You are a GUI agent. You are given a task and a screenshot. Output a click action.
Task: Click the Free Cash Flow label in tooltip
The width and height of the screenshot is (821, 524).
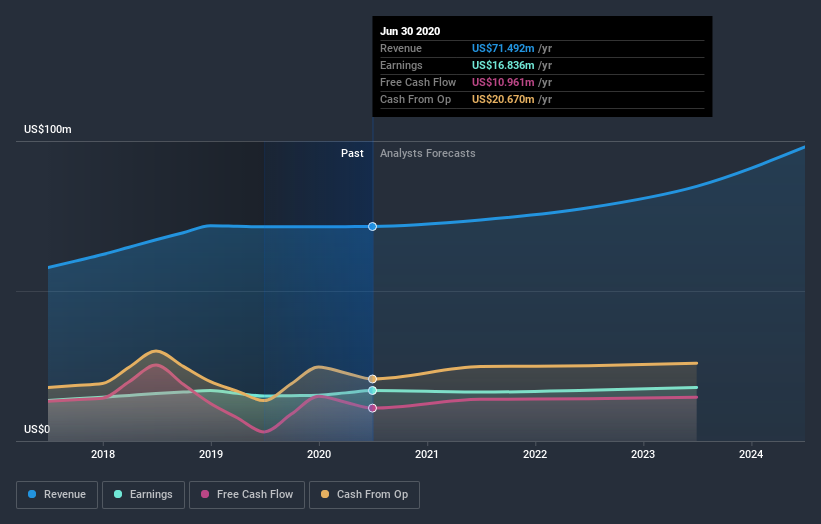pos(418,82)
